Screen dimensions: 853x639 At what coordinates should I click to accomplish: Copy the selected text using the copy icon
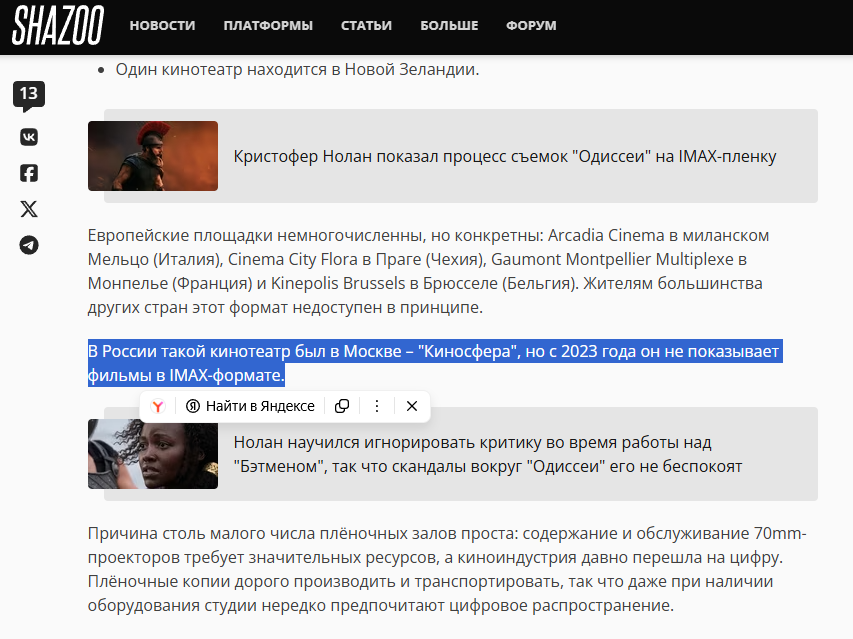tap(342, 406)
